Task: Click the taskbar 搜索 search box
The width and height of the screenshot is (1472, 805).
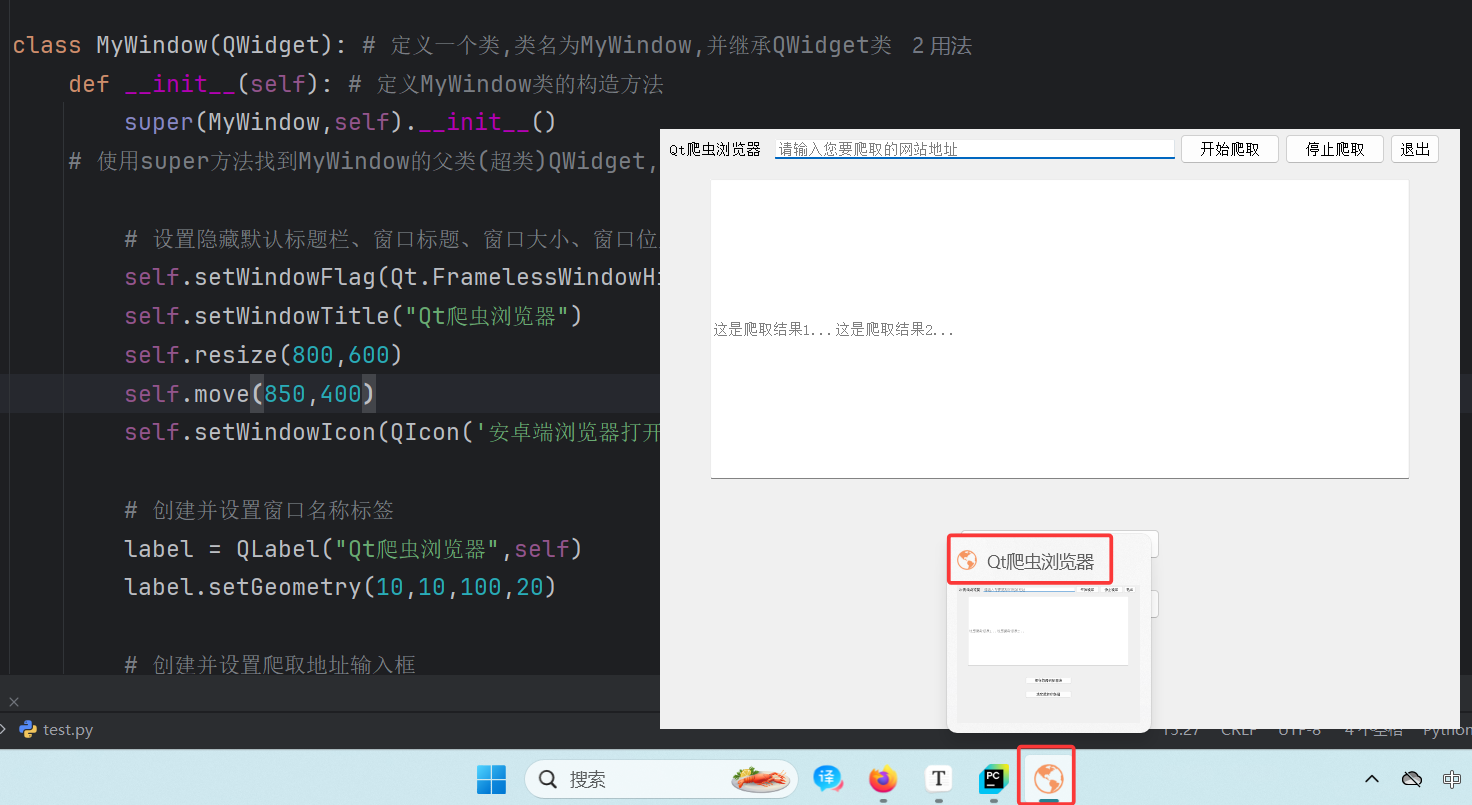Action: (662, 779)
